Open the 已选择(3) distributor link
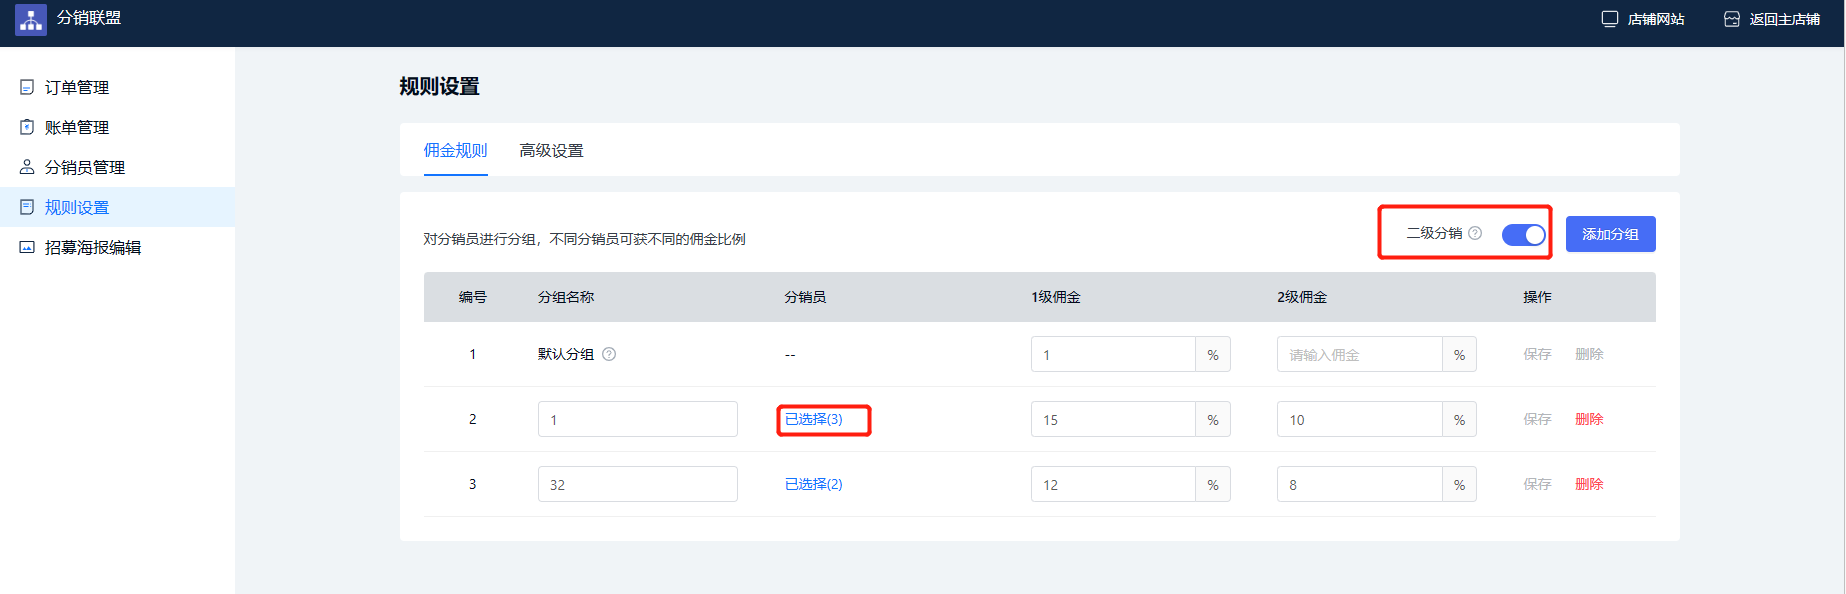Viewport: 1846px width, 594px height. point(814,419)
